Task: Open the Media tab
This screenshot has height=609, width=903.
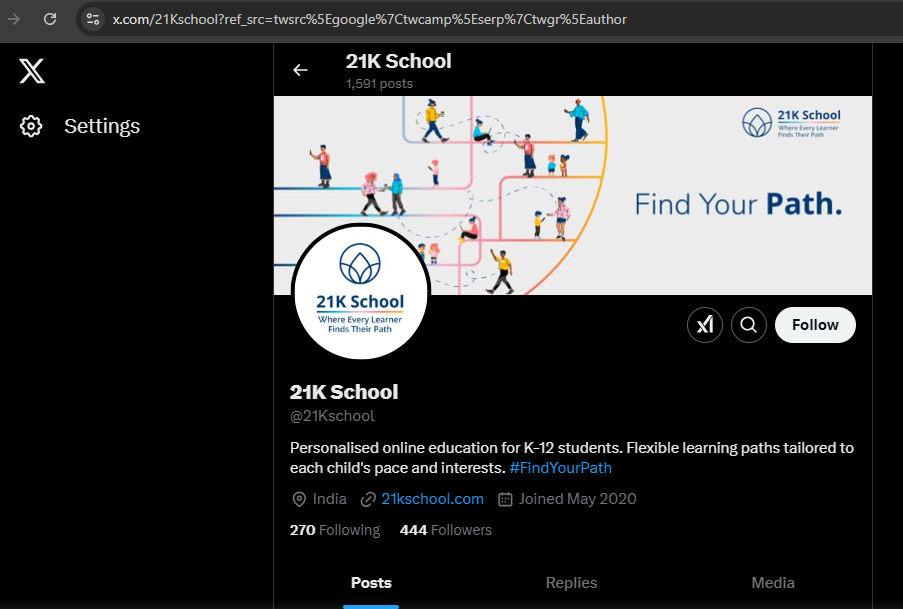Action: (x=773, y=583)
